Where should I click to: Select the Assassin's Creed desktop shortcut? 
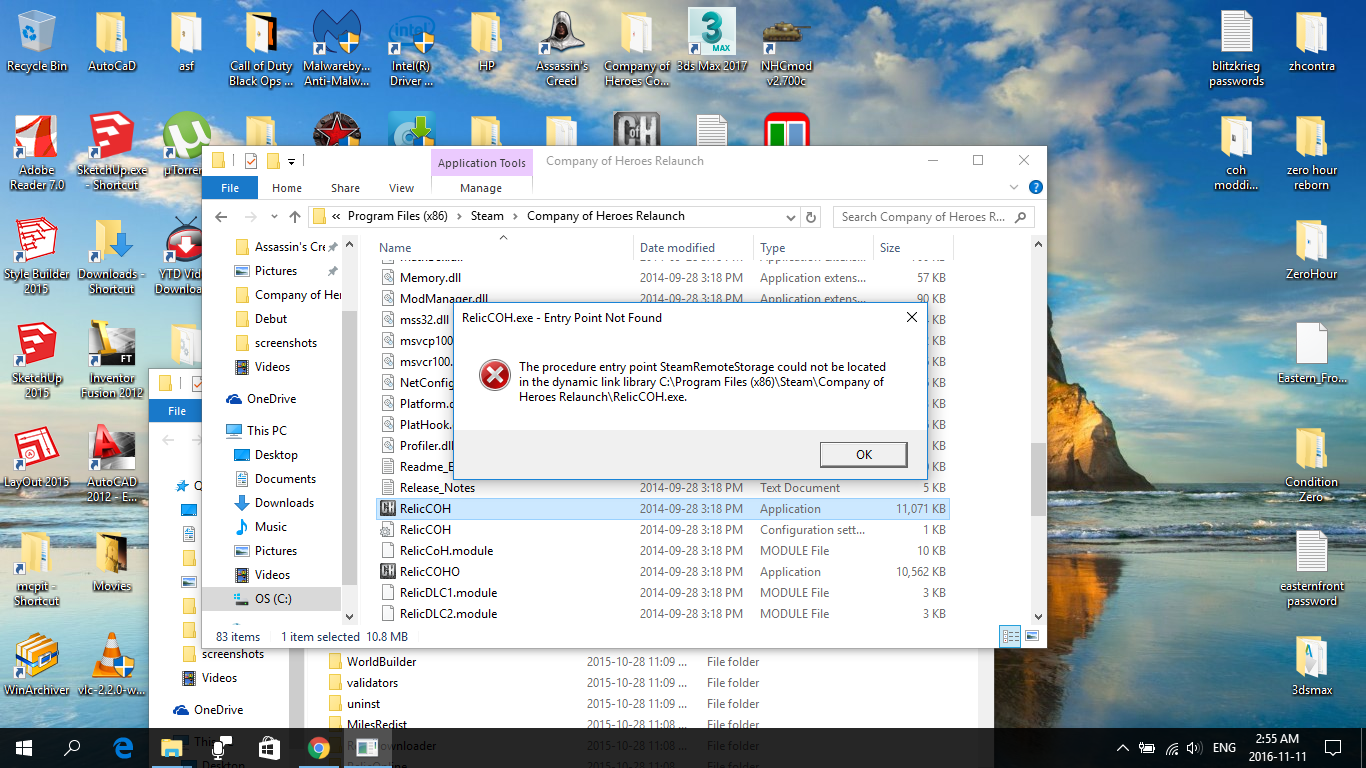(x=562, y=49)
